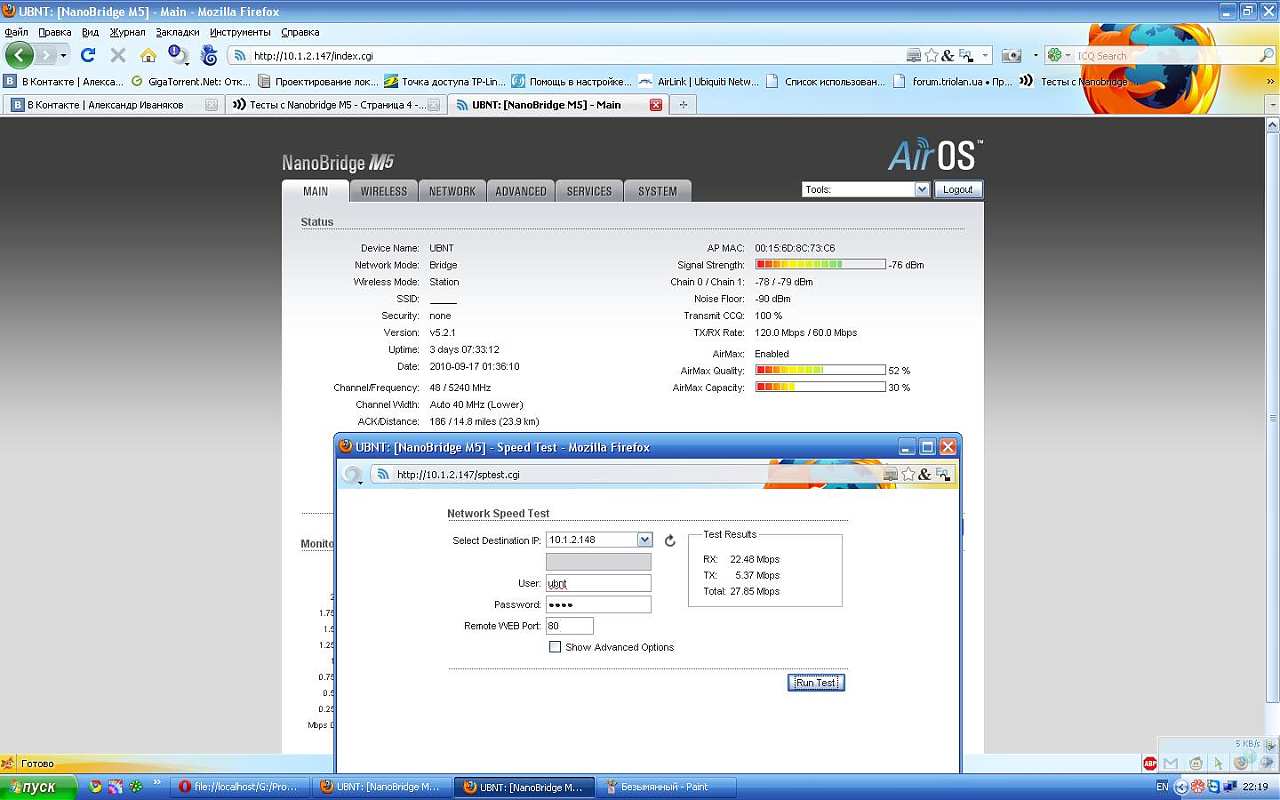Select the MAIN tab
This screenshot has height=800, width=1280.
pos(315,191)
